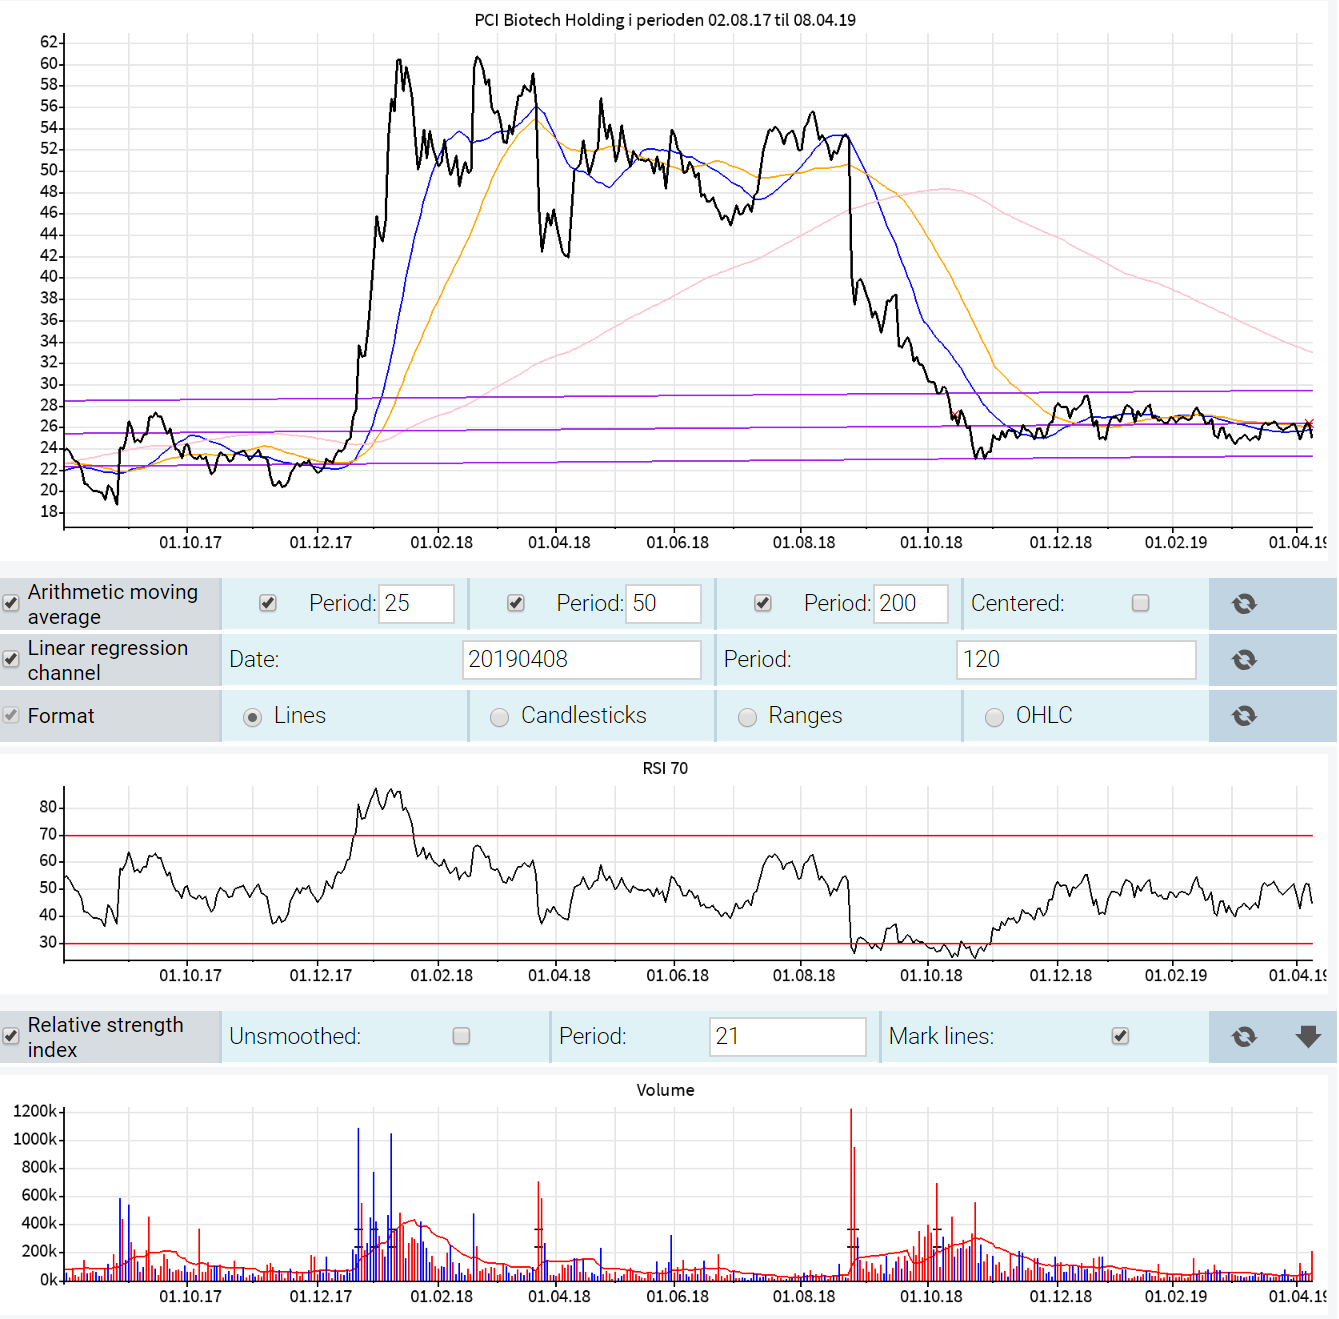The width and height of the screenshot is (1339, 1319).
Task: Refresh the Relative strength index settings
Action: [x=1244, y=1037]
